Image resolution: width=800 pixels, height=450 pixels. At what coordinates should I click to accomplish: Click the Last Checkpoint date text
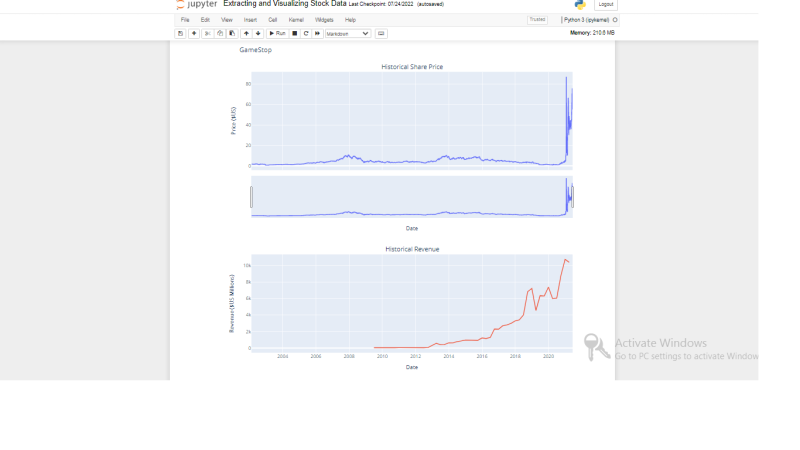pos(381,4)
